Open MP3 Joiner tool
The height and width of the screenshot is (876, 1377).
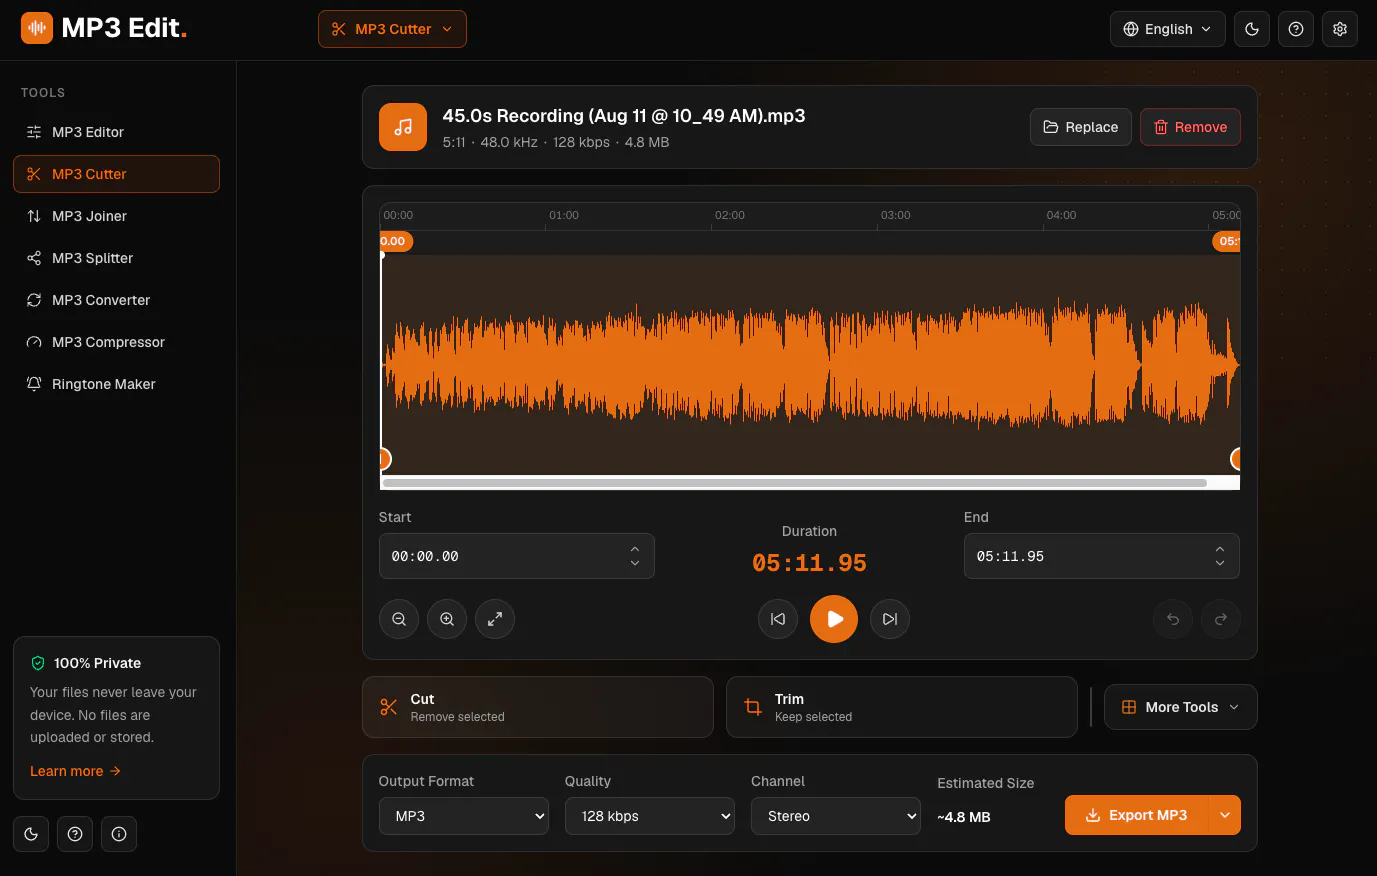click(x=116, y=216)
